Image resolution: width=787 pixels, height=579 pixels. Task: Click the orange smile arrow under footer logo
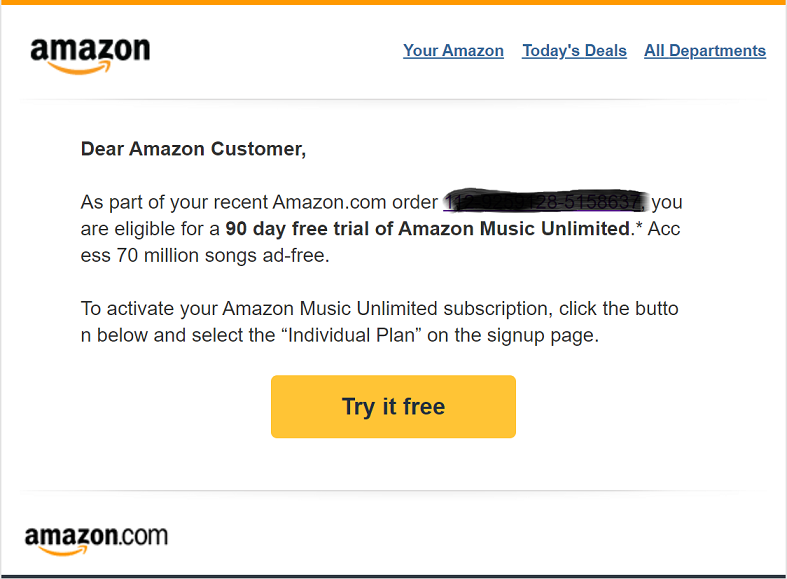pos(63,551)
